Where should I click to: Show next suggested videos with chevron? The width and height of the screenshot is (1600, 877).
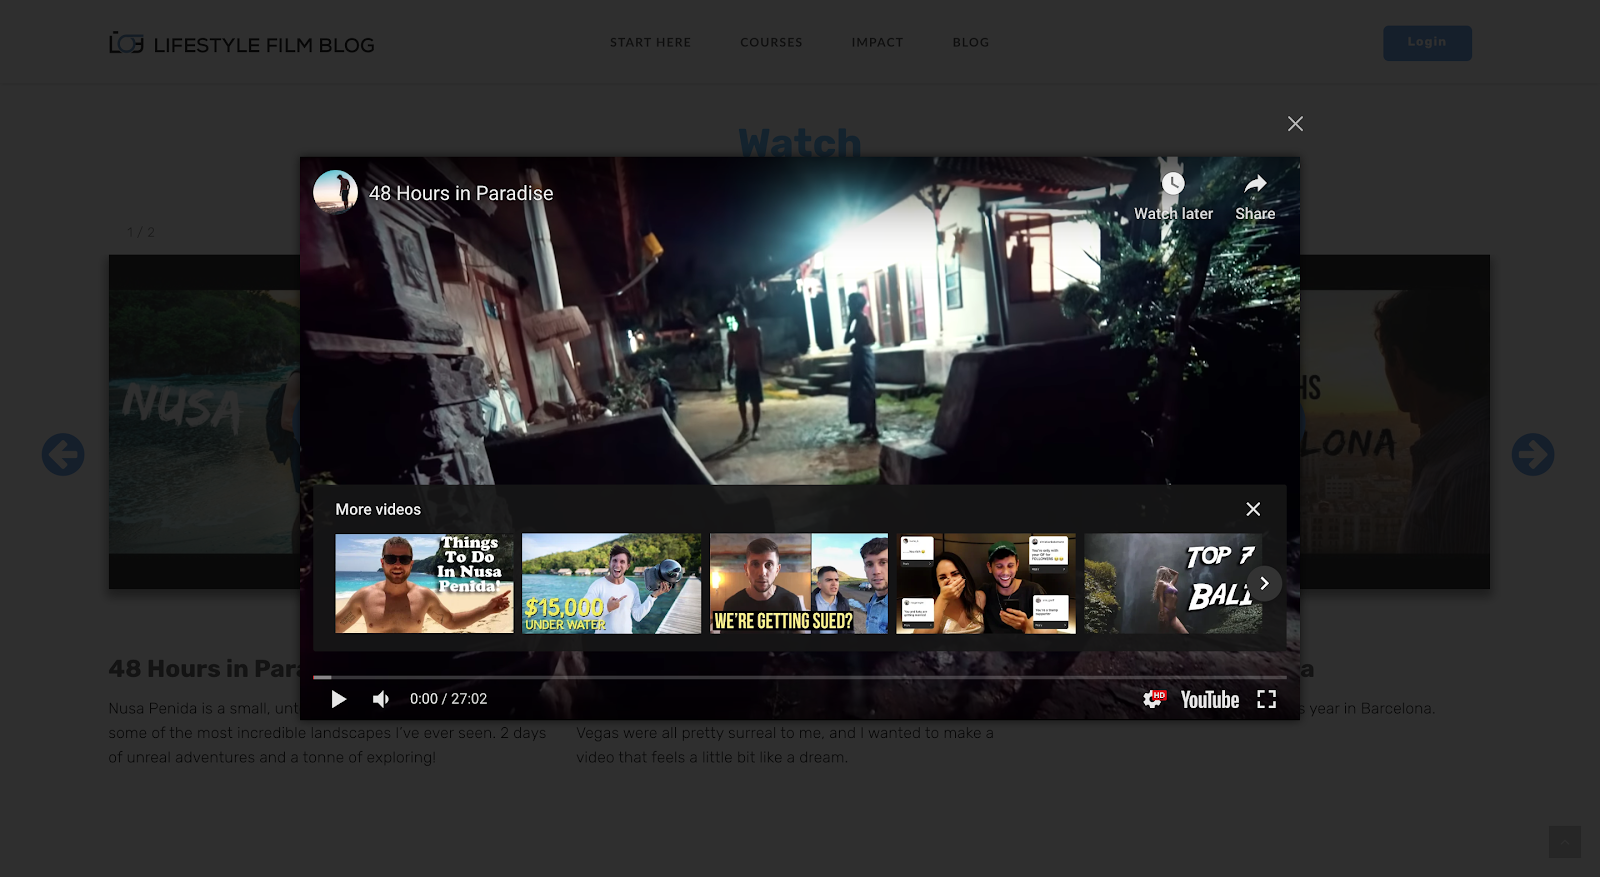1264,583
